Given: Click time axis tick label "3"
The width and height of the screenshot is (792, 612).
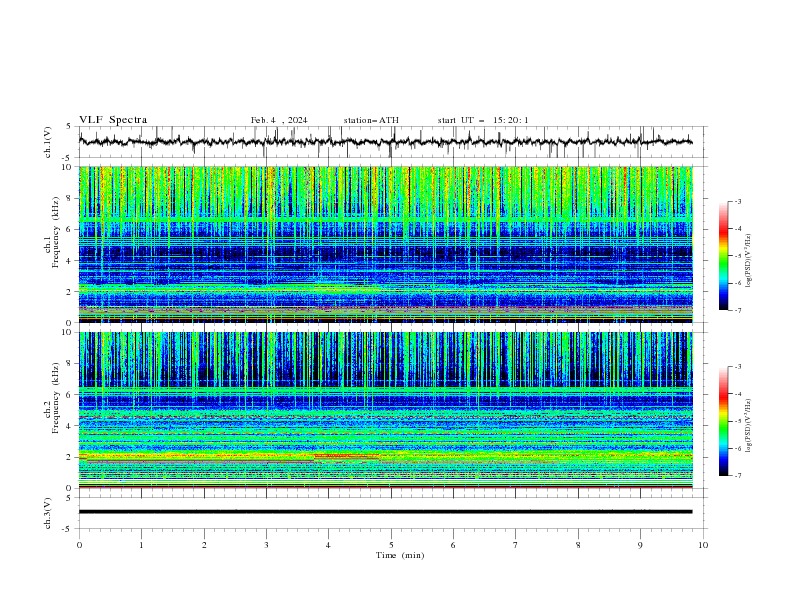Looking at the screenshot, I should click(x=266, y=545).
